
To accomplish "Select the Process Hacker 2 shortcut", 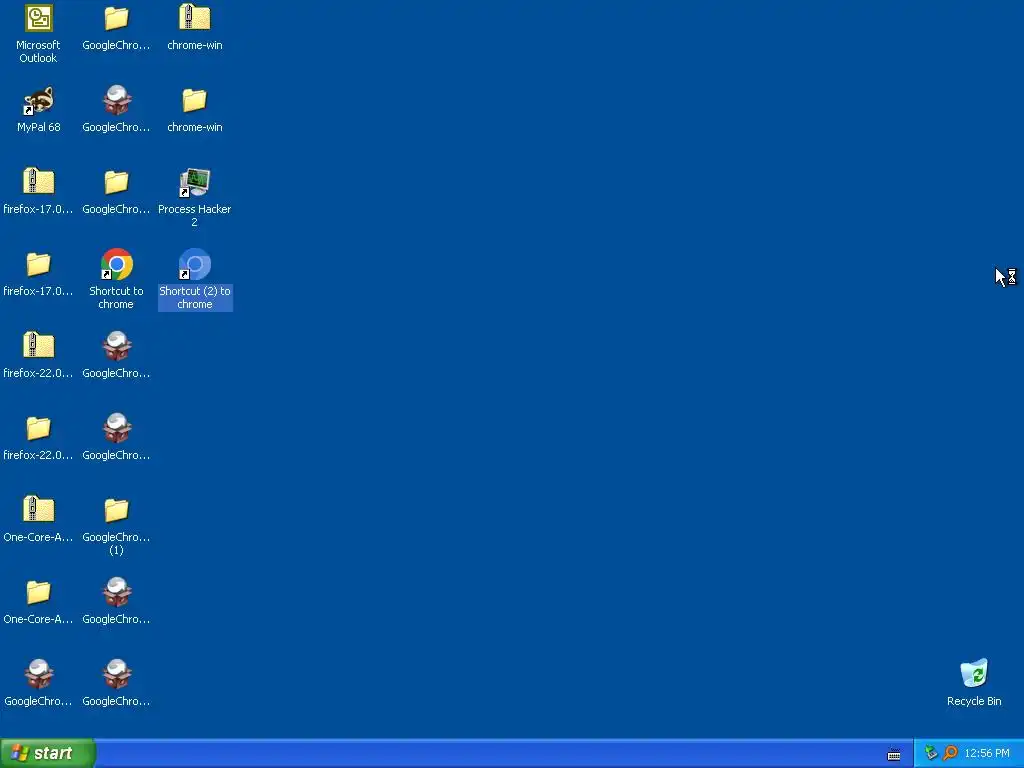I will [195, 183].
